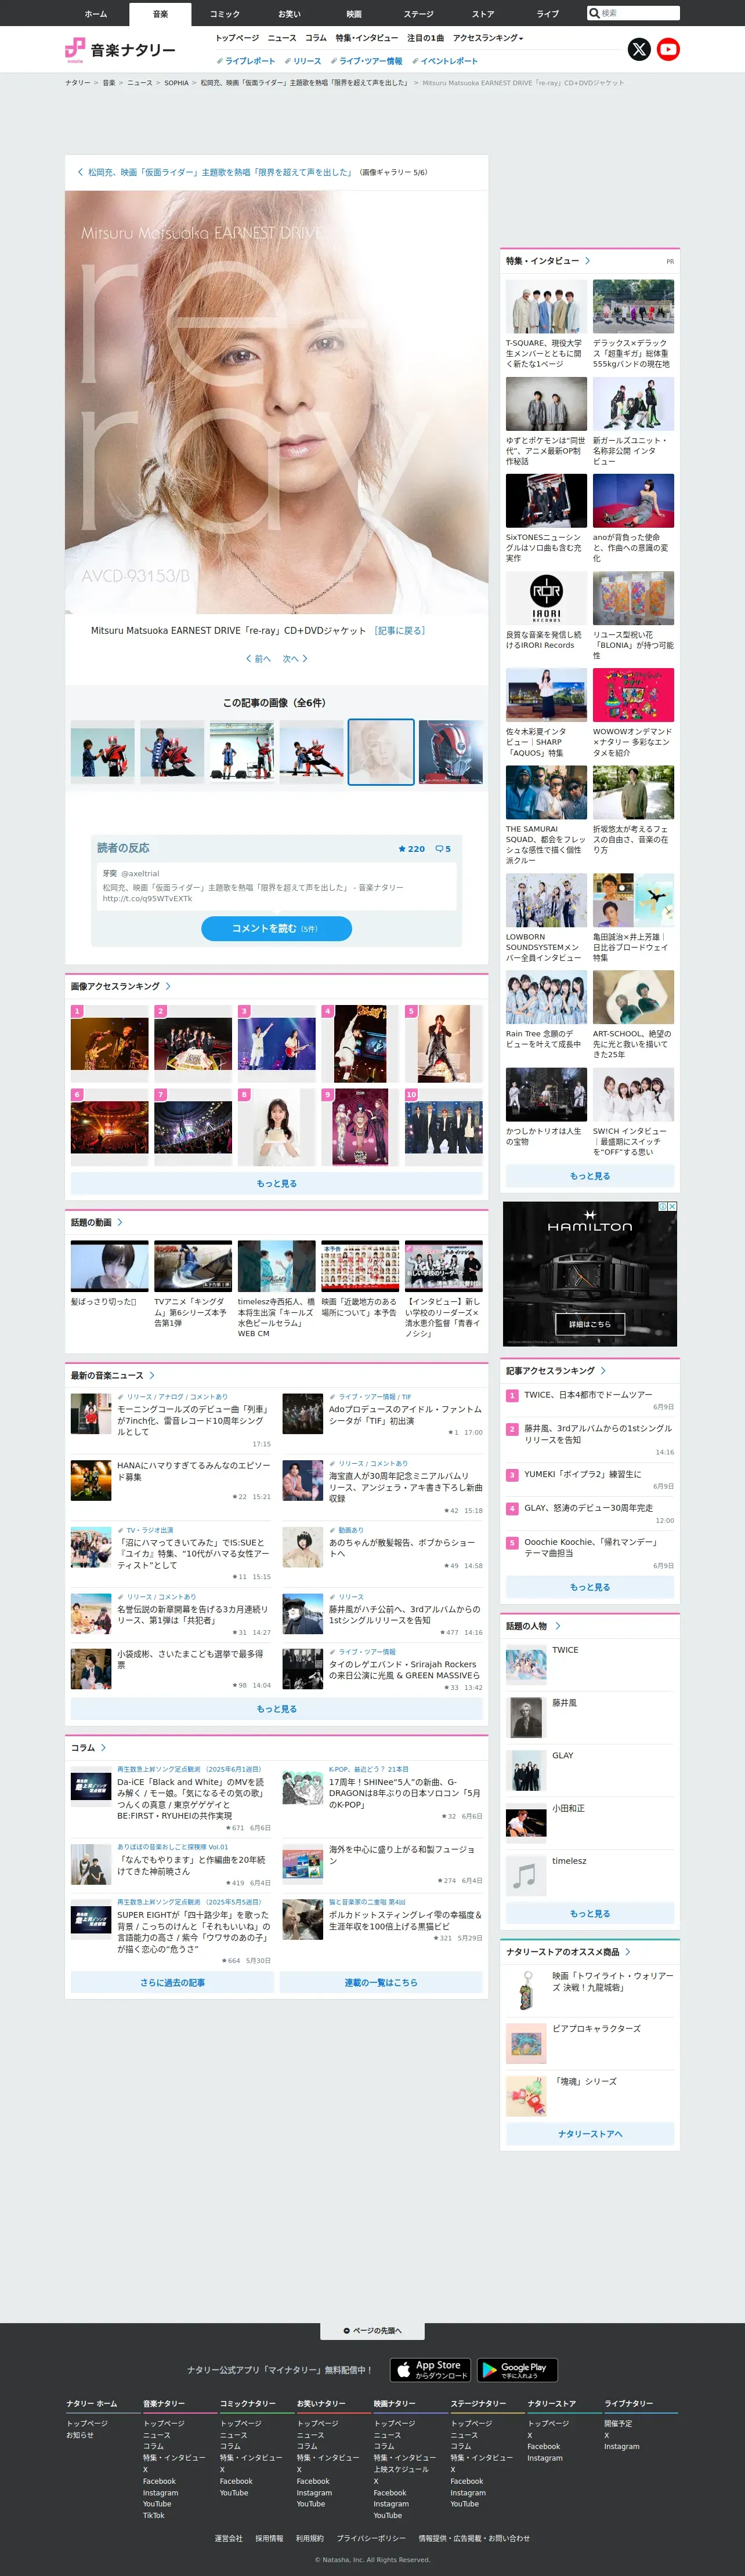Viewport: 745px width, 2576px height.
Task: Click the search input field
Action: click(x=639, y=13)
